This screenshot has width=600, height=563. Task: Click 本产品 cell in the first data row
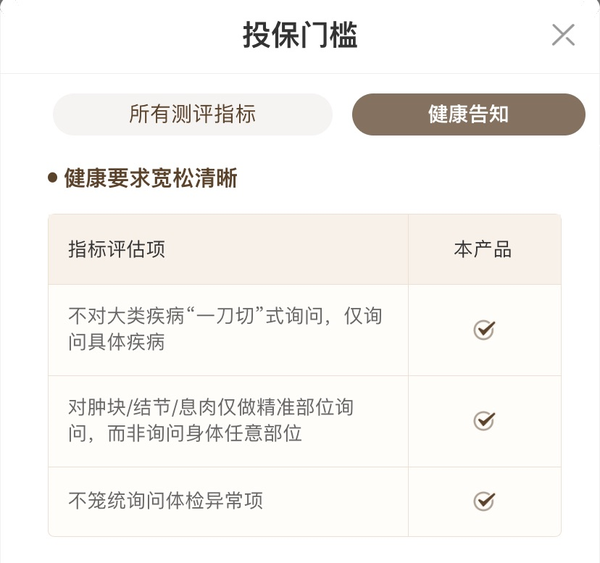tap(484, 330)
